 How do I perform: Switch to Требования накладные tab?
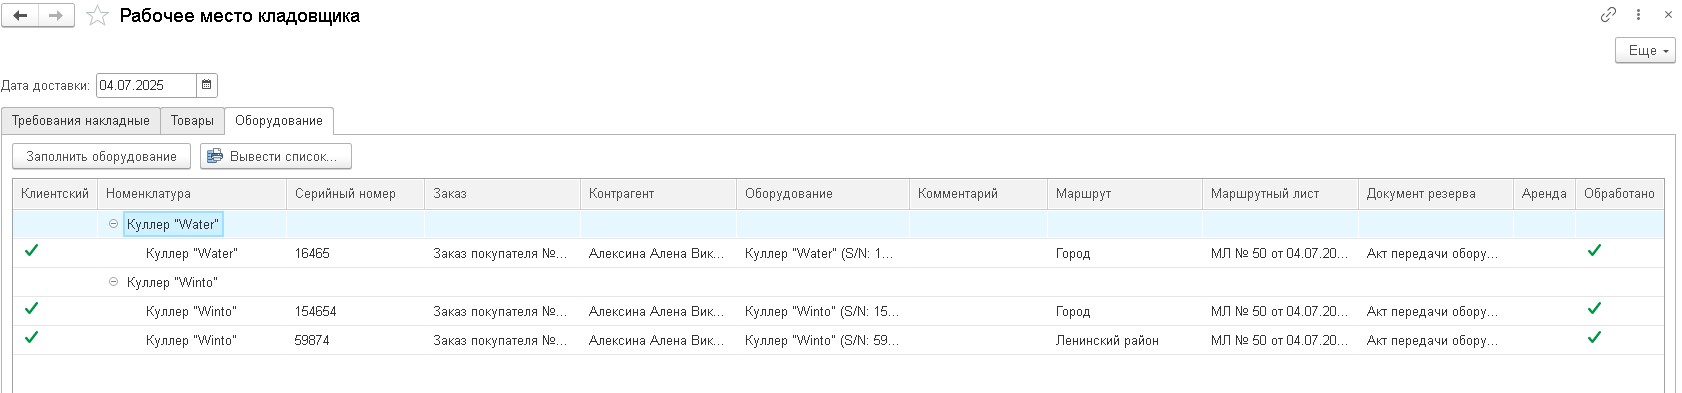[x=81, y=121]
